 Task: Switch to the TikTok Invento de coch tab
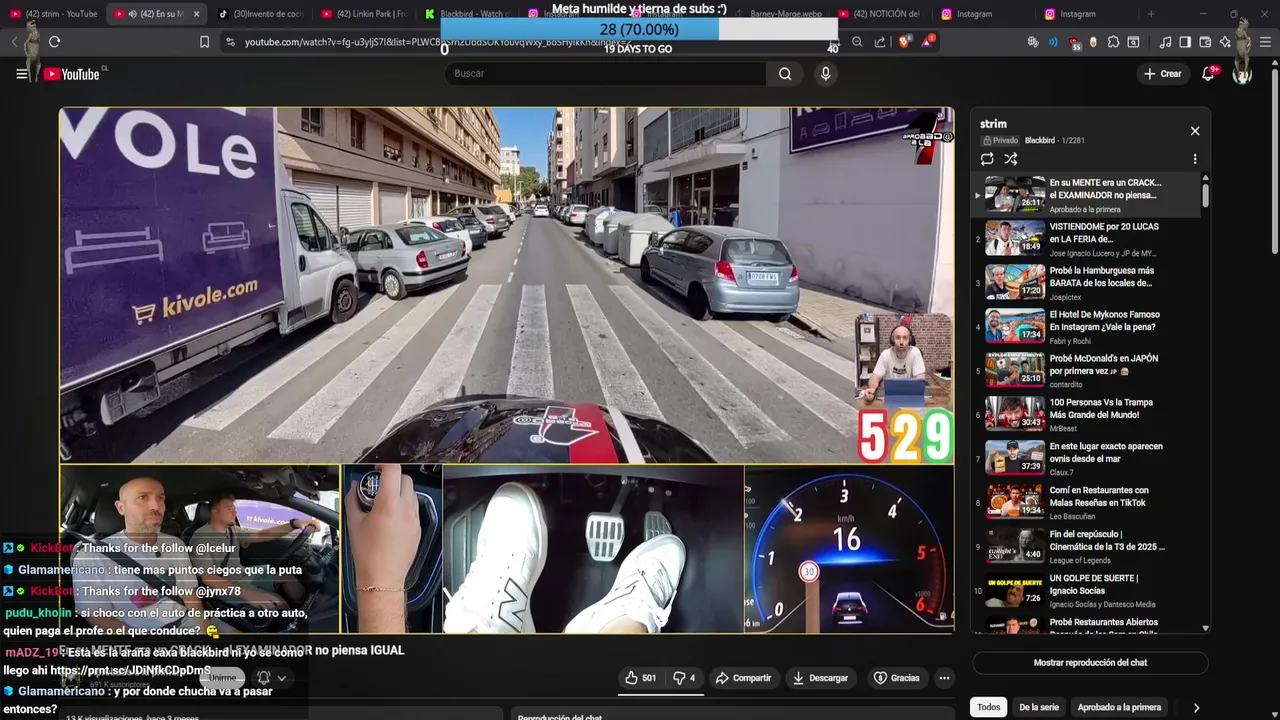click(261, 14)
